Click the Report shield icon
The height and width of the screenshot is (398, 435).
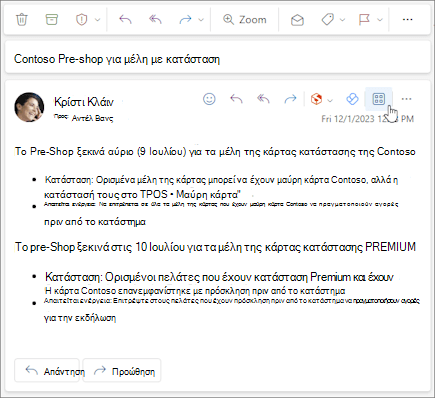(81, 20)
